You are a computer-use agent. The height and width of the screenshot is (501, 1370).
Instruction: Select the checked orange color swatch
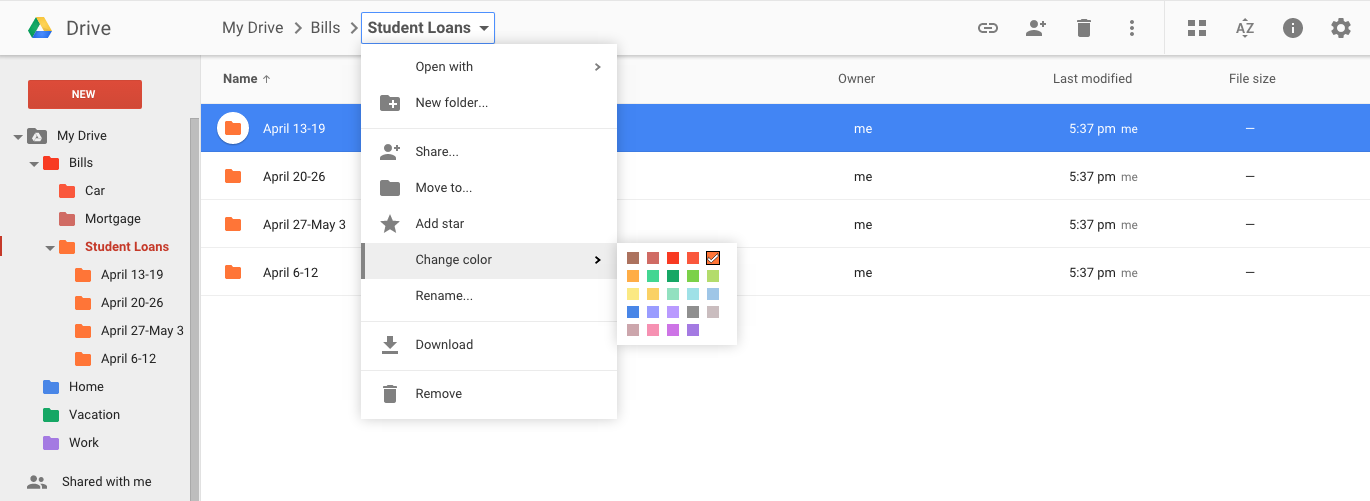point(713,258)
